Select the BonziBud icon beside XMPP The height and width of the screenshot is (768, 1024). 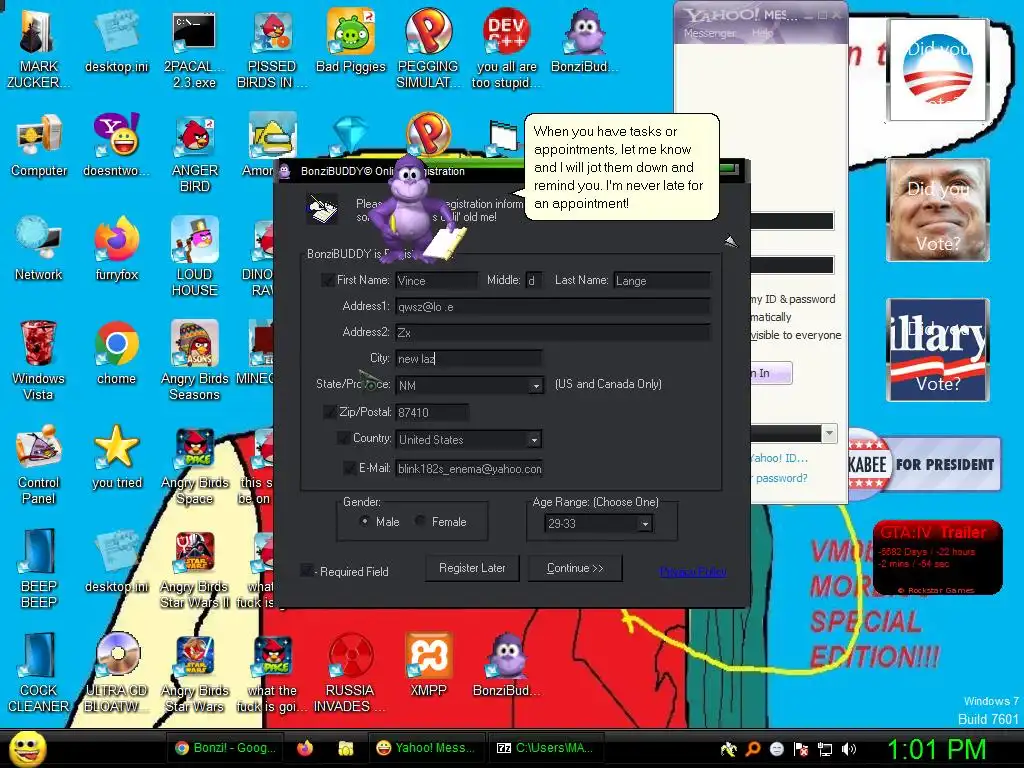coord(506,665)
